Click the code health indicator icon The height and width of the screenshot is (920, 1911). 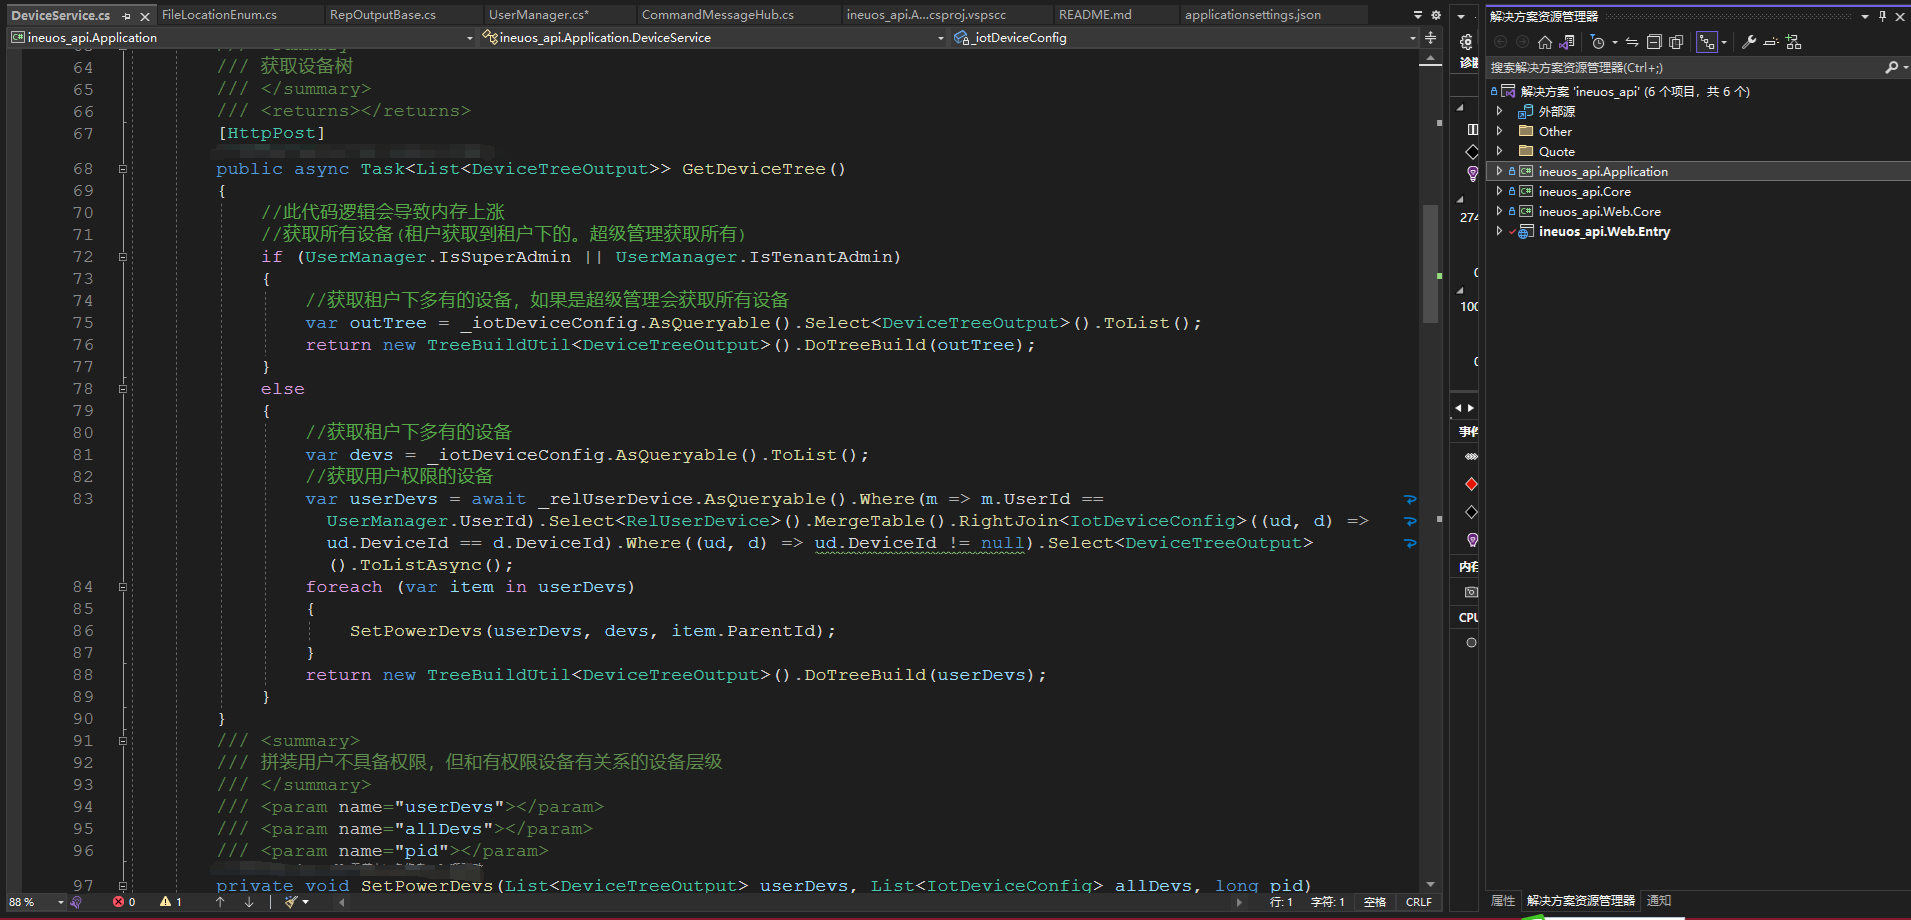(76, 902)
